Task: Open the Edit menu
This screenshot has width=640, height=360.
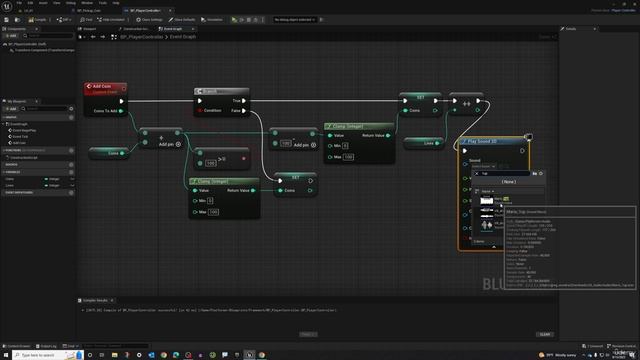Action: point(30,3)
